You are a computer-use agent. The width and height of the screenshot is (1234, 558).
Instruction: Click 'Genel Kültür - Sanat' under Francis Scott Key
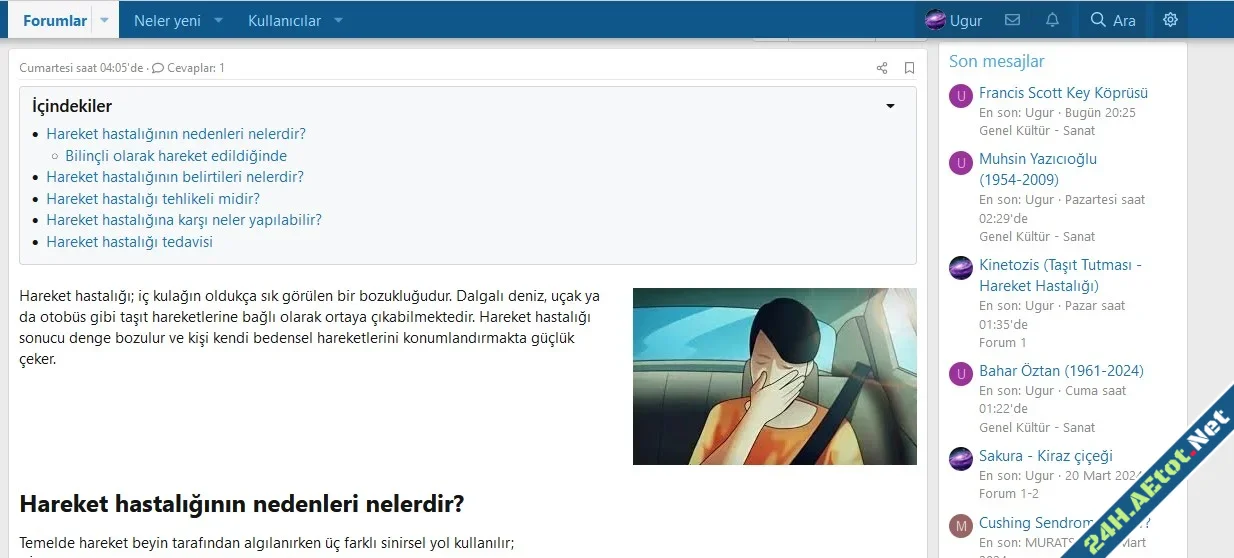click(x=1037, y=130)
